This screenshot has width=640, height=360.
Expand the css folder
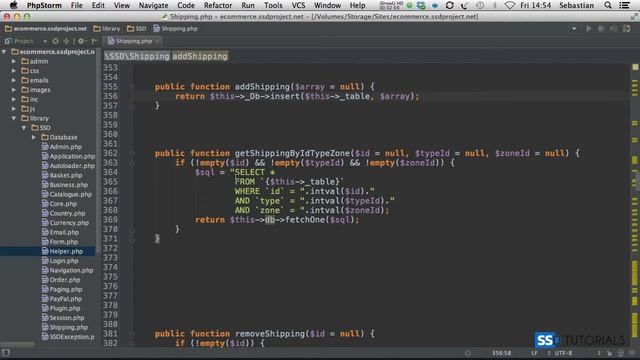[14, 71]
